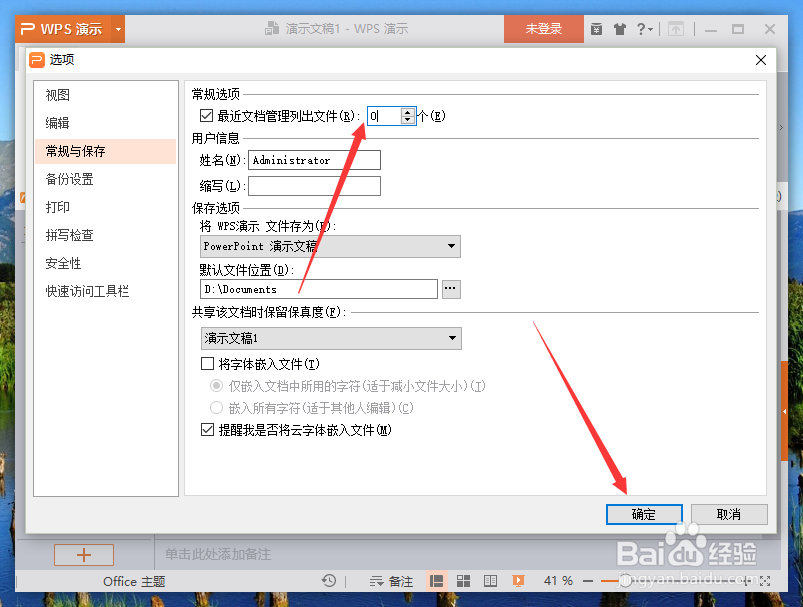Open the WPS 演示 application menu button
The width and height of the screenshot is (803, 607).
(64, 29)
